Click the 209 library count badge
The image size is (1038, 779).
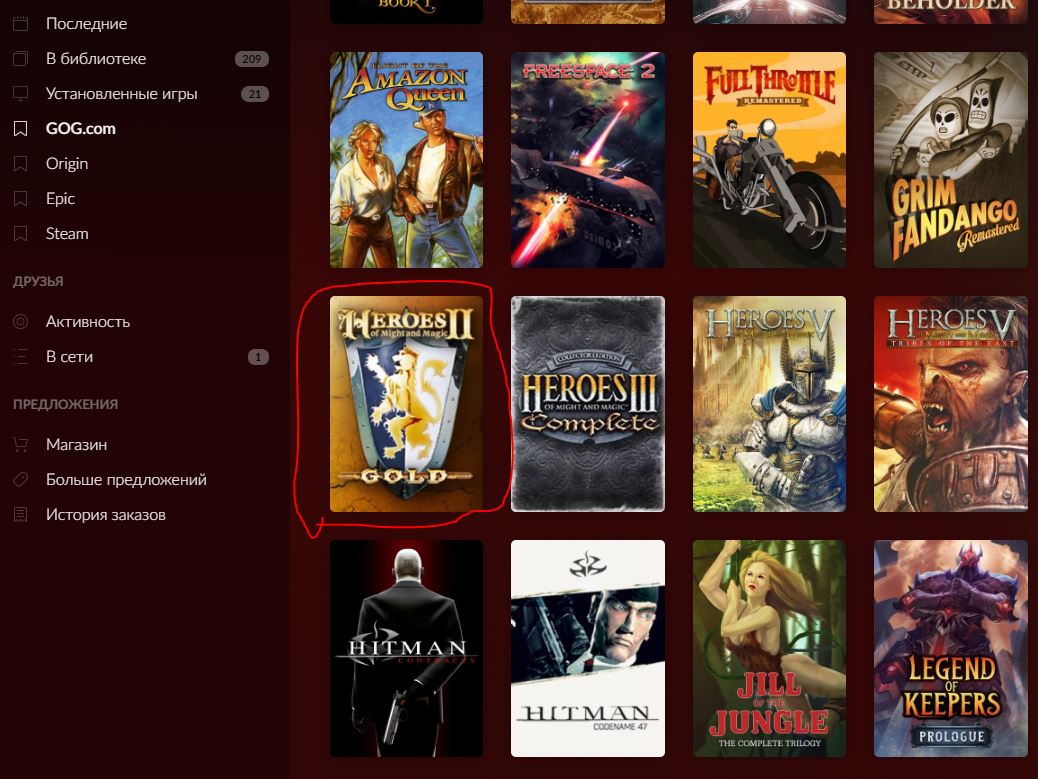pos(252,59)
